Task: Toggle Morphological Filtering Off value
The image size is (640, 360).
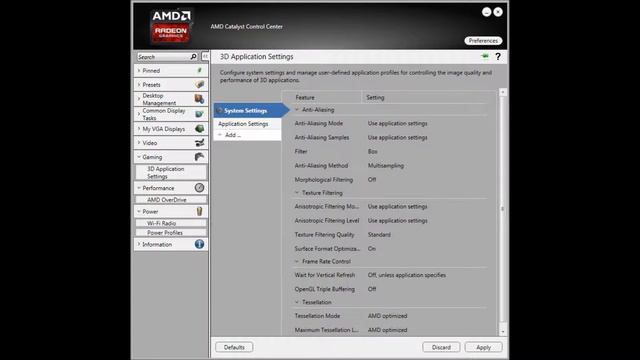Action: click(x=372, y=180)
